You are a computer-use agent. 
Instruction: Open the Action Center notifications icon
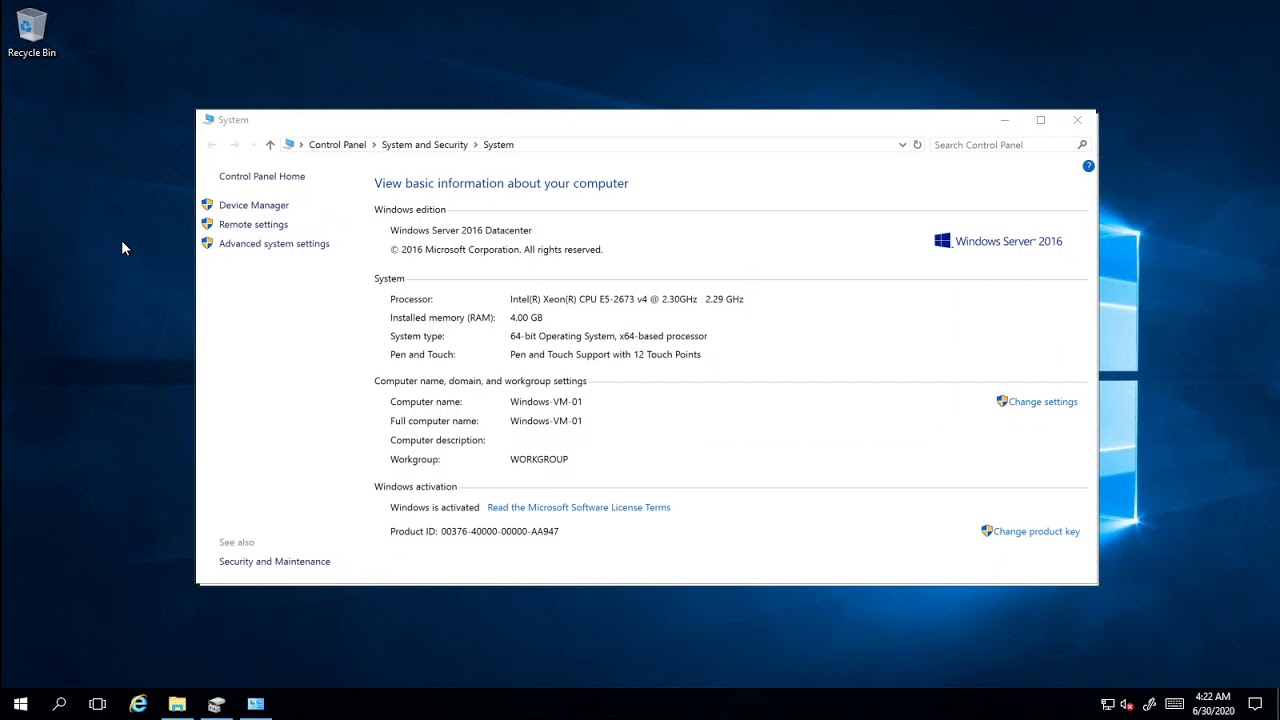(x=1255, y=704)
